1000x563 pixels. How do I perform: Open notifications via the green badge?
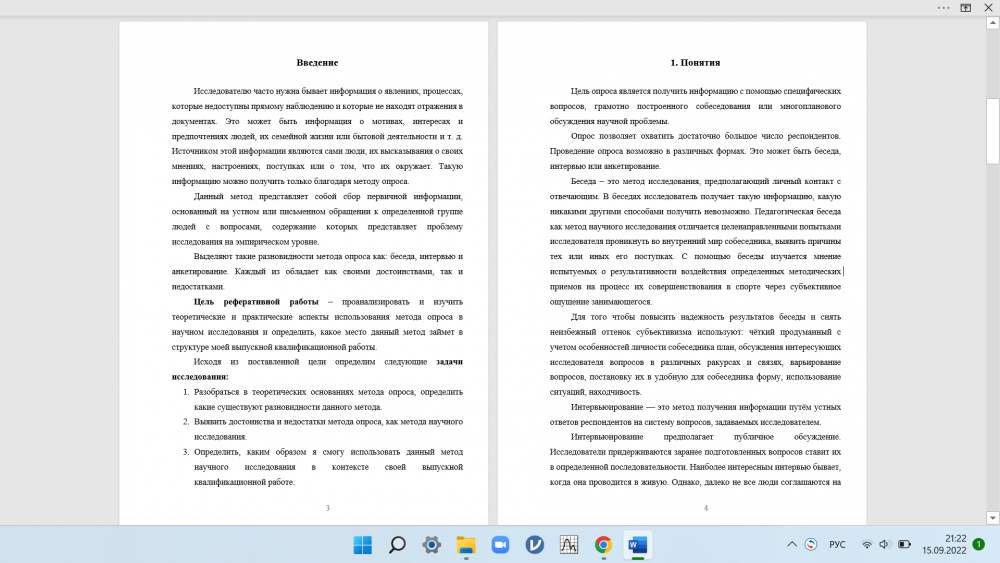(x=978, y=545)
